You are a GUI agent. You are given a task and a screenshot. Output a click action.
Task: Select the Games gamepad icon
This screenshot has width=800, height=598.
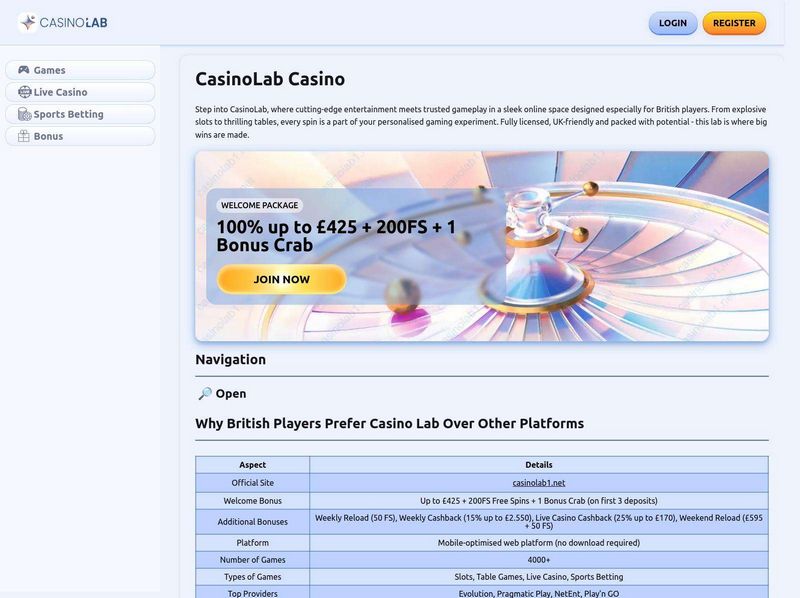point(23,69)
